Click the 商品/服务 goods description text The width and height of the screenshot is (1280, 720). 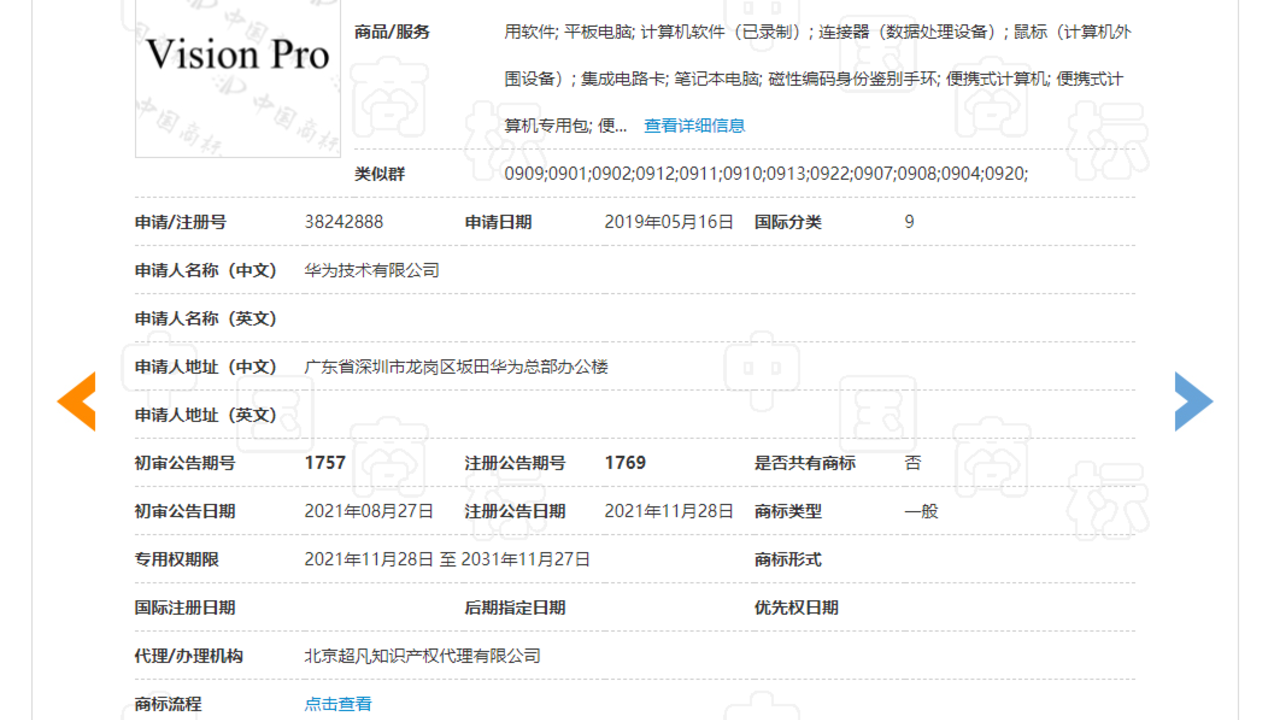coord(817,78)
